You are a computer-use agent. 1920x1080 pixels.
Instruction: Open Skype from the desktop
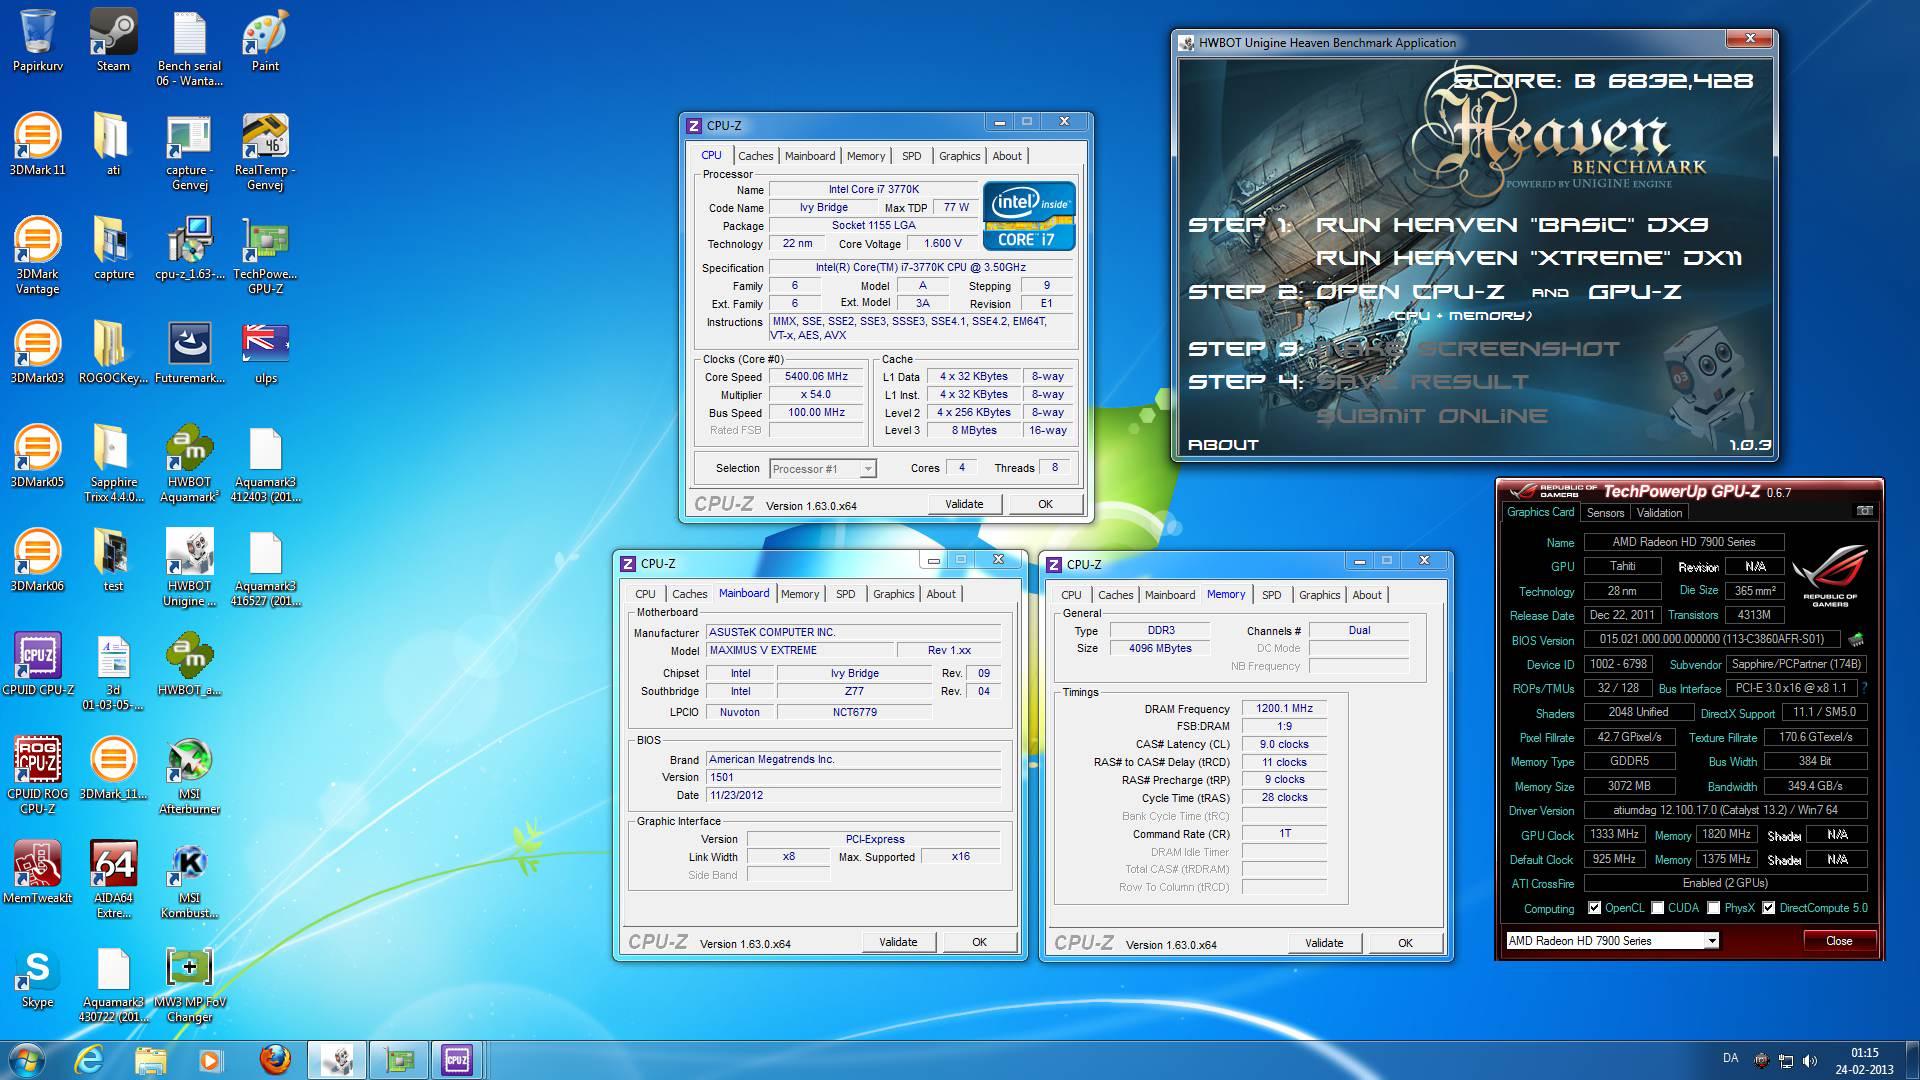[x=37, y=977]
